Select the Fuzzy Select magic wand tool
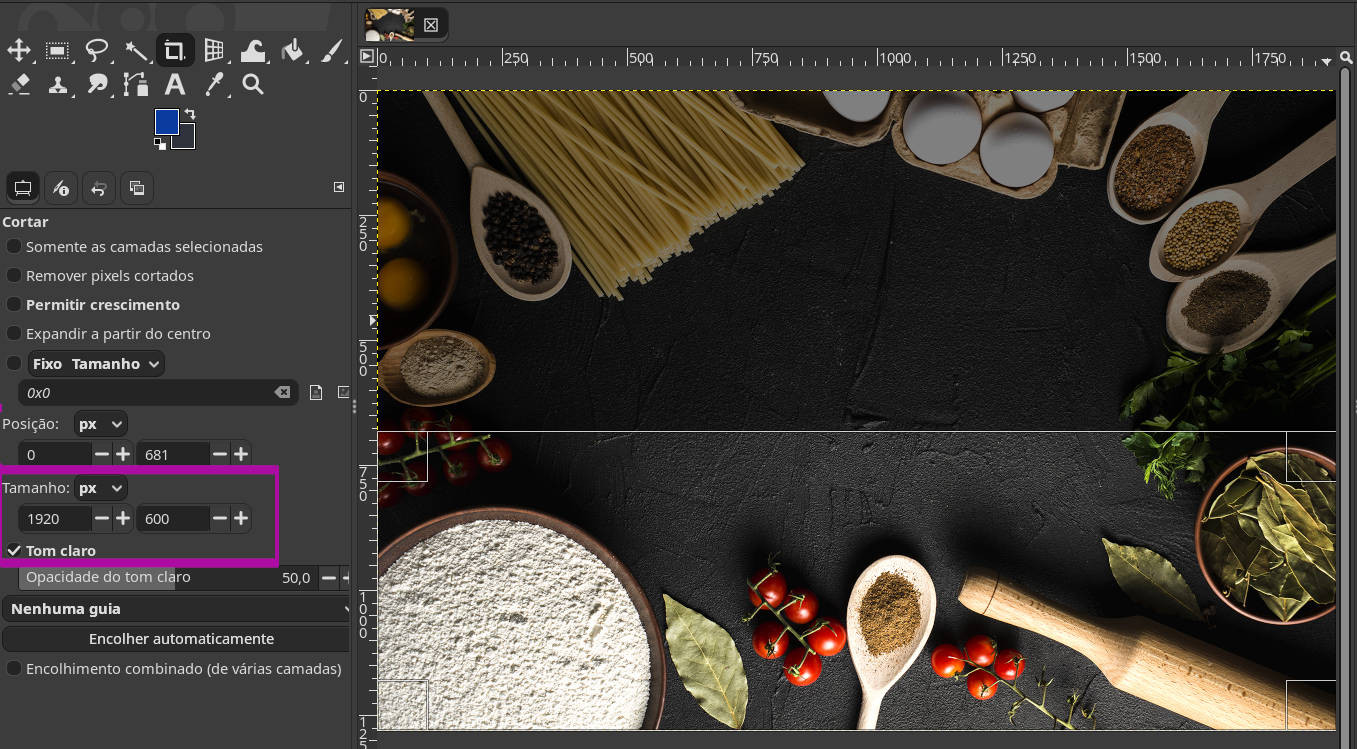Screen dimensions: 1357x749 (136, 50)
